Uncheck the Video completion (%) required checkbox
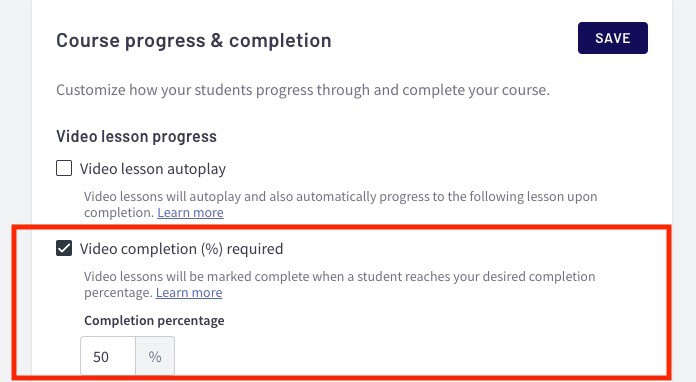 point(64,248)
